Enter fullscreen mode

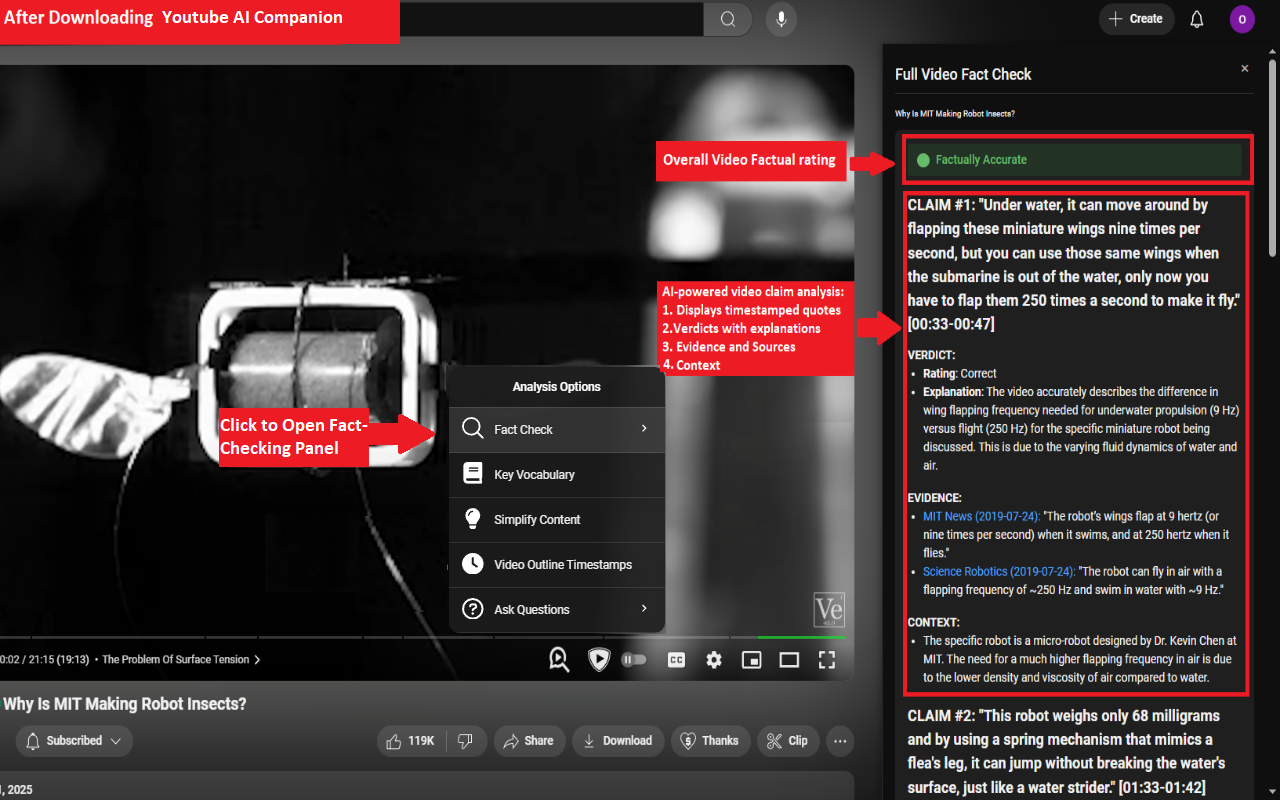coord(827,660)
